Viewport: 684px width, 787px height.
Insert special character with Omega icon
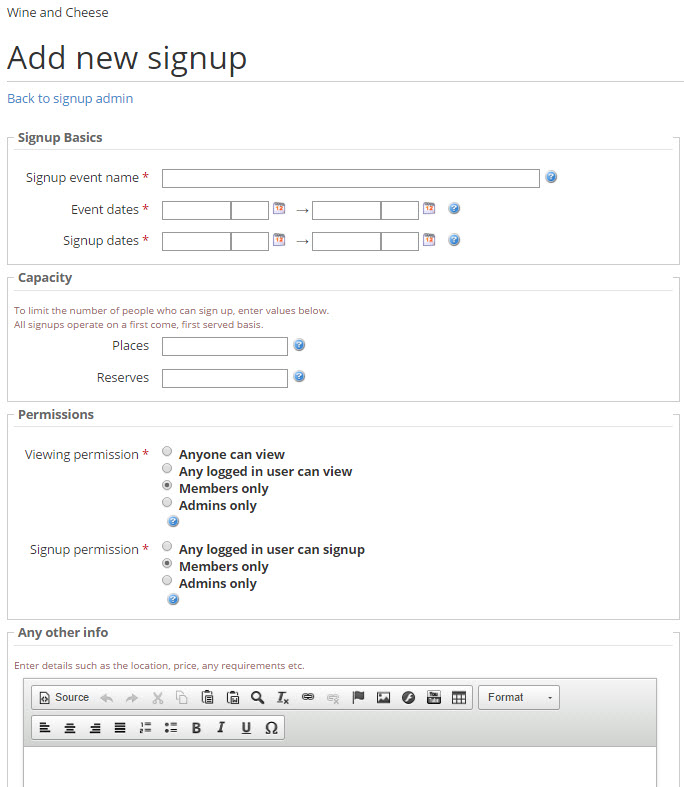(271, 728)
